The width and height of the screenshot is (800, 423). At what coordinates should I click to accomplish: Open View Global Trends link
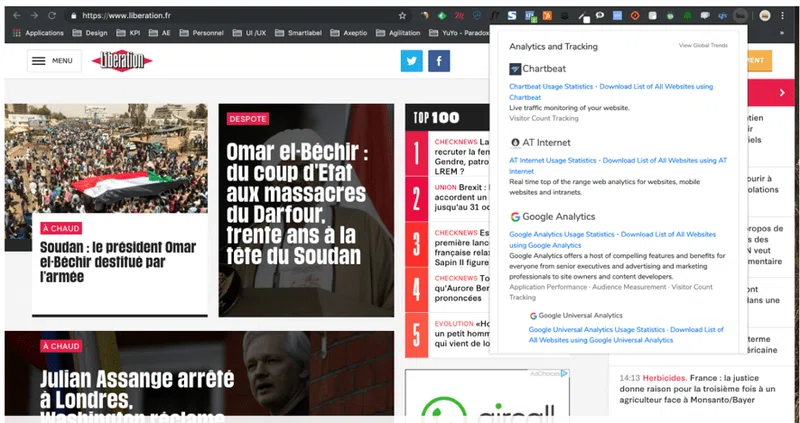tap(703, 45)
